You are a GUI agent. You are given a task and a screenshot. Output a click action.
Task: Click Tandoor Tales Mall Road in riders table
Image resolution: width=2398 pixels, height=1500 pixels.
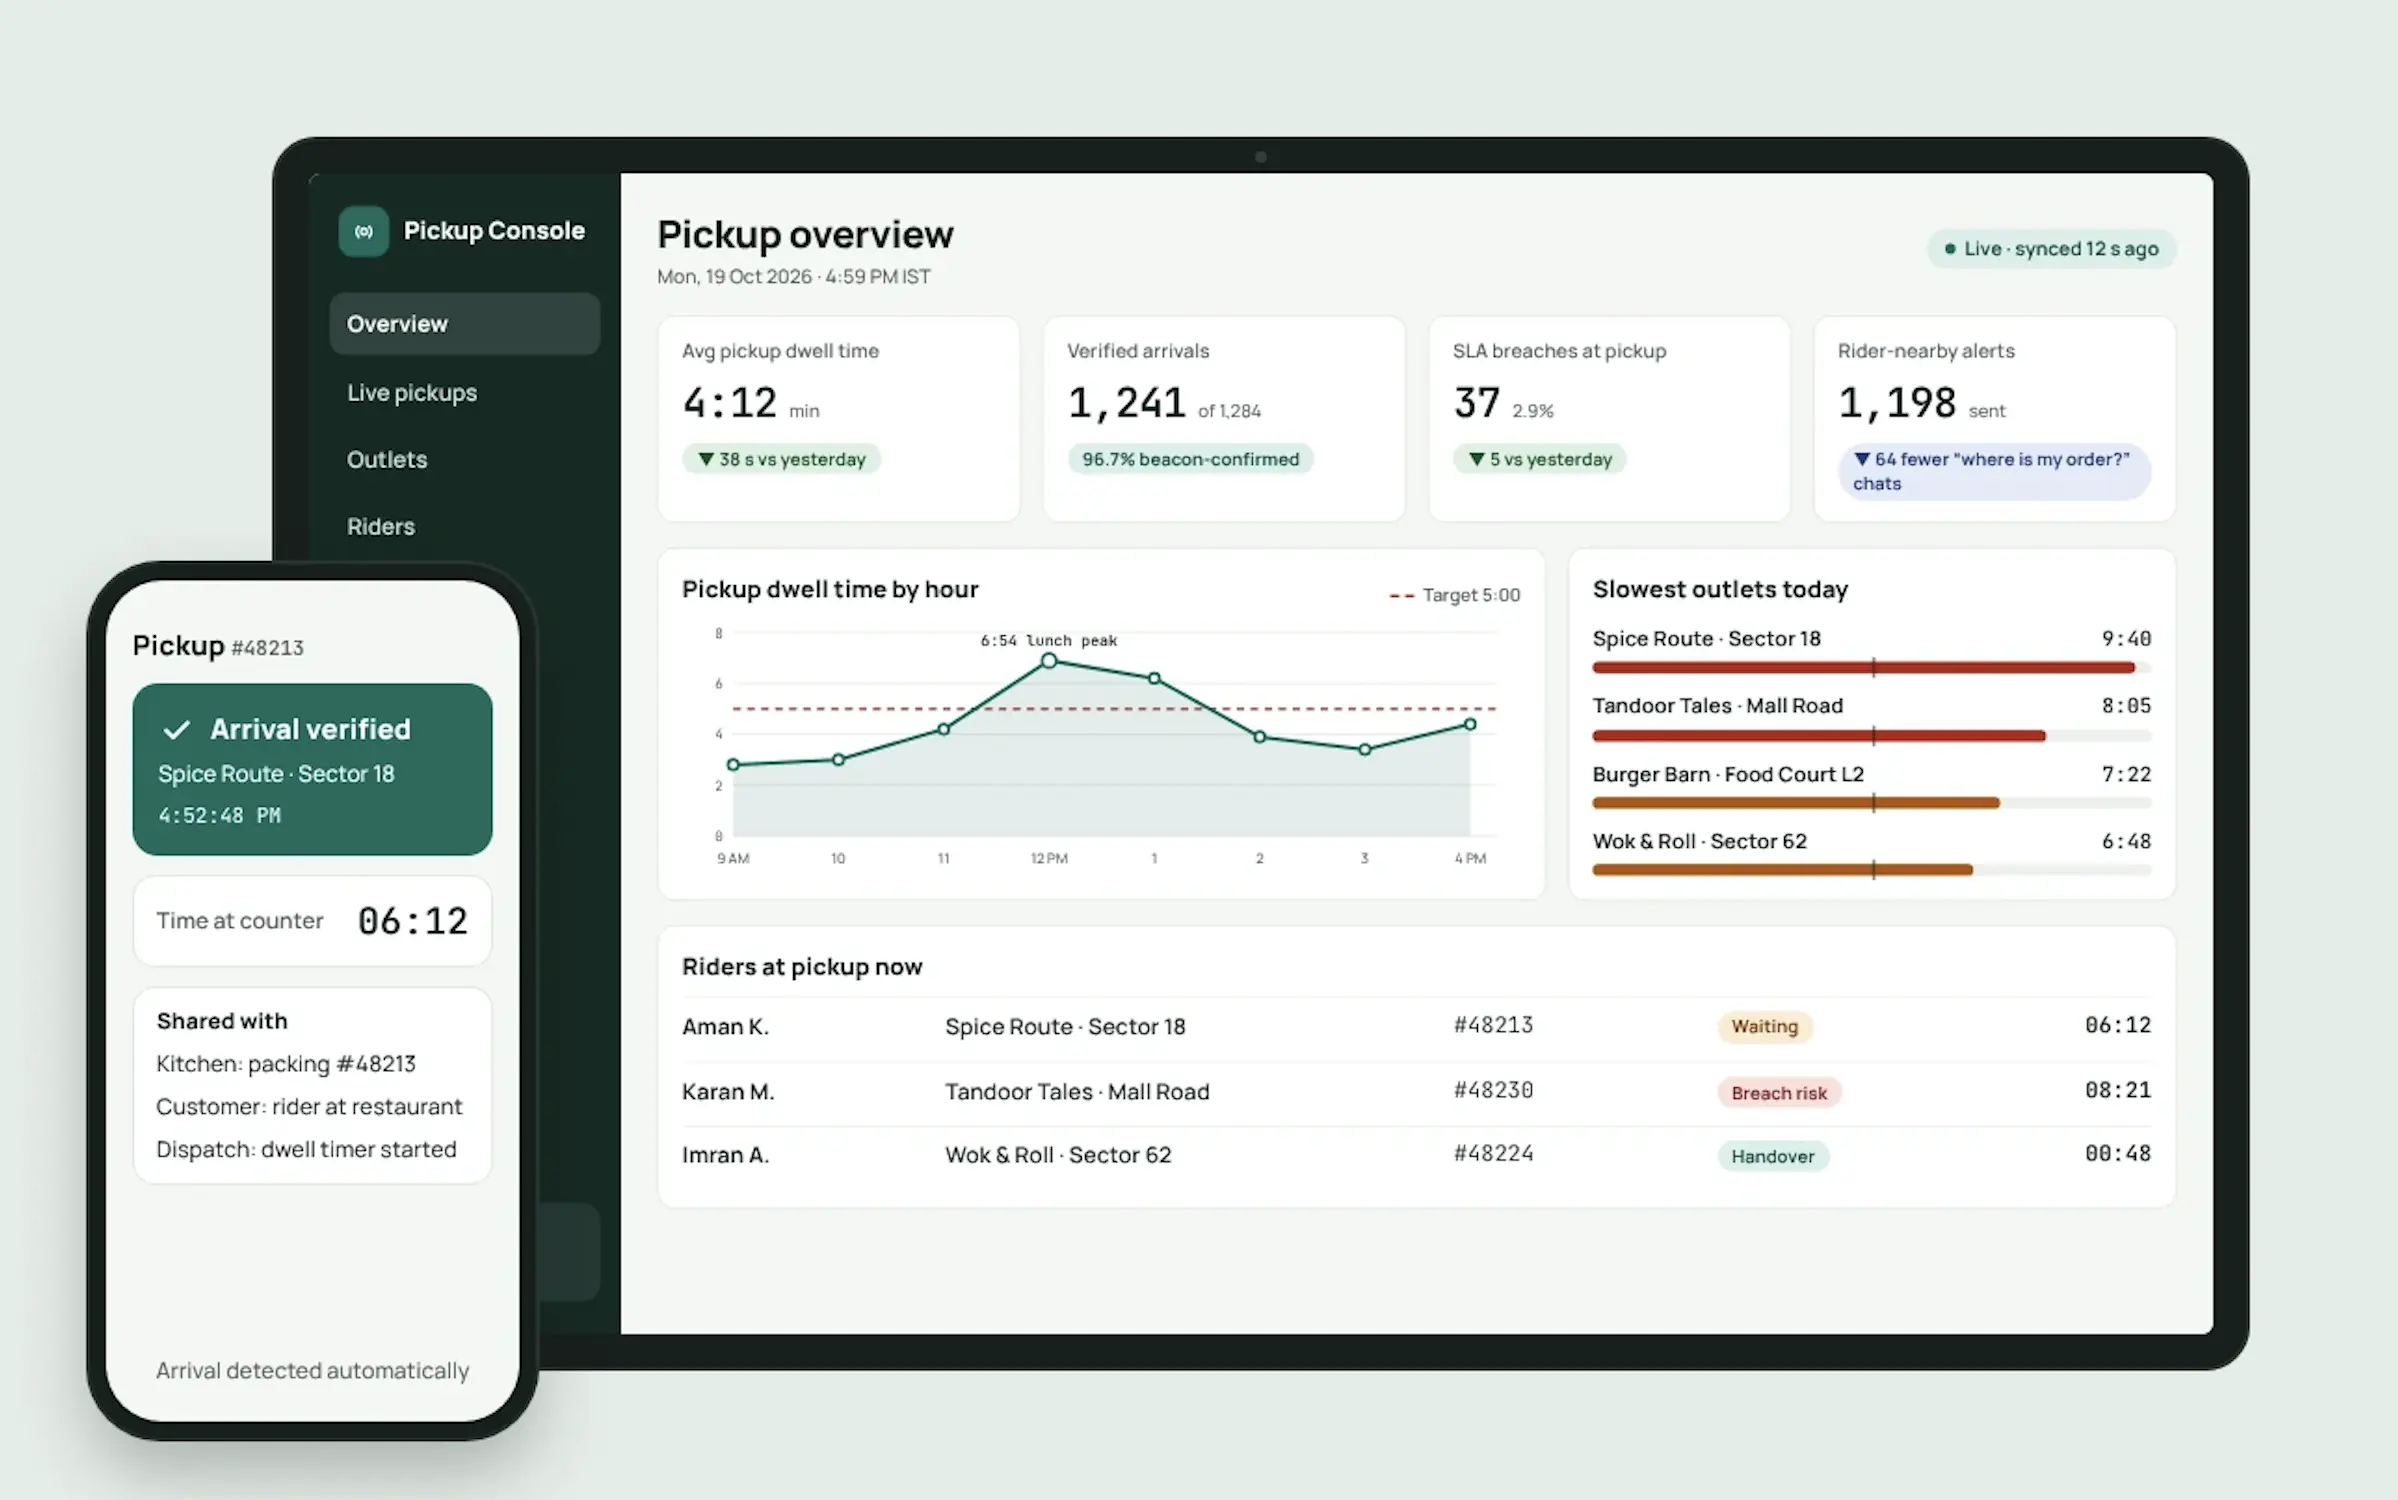click(x=1077, y=1093)
